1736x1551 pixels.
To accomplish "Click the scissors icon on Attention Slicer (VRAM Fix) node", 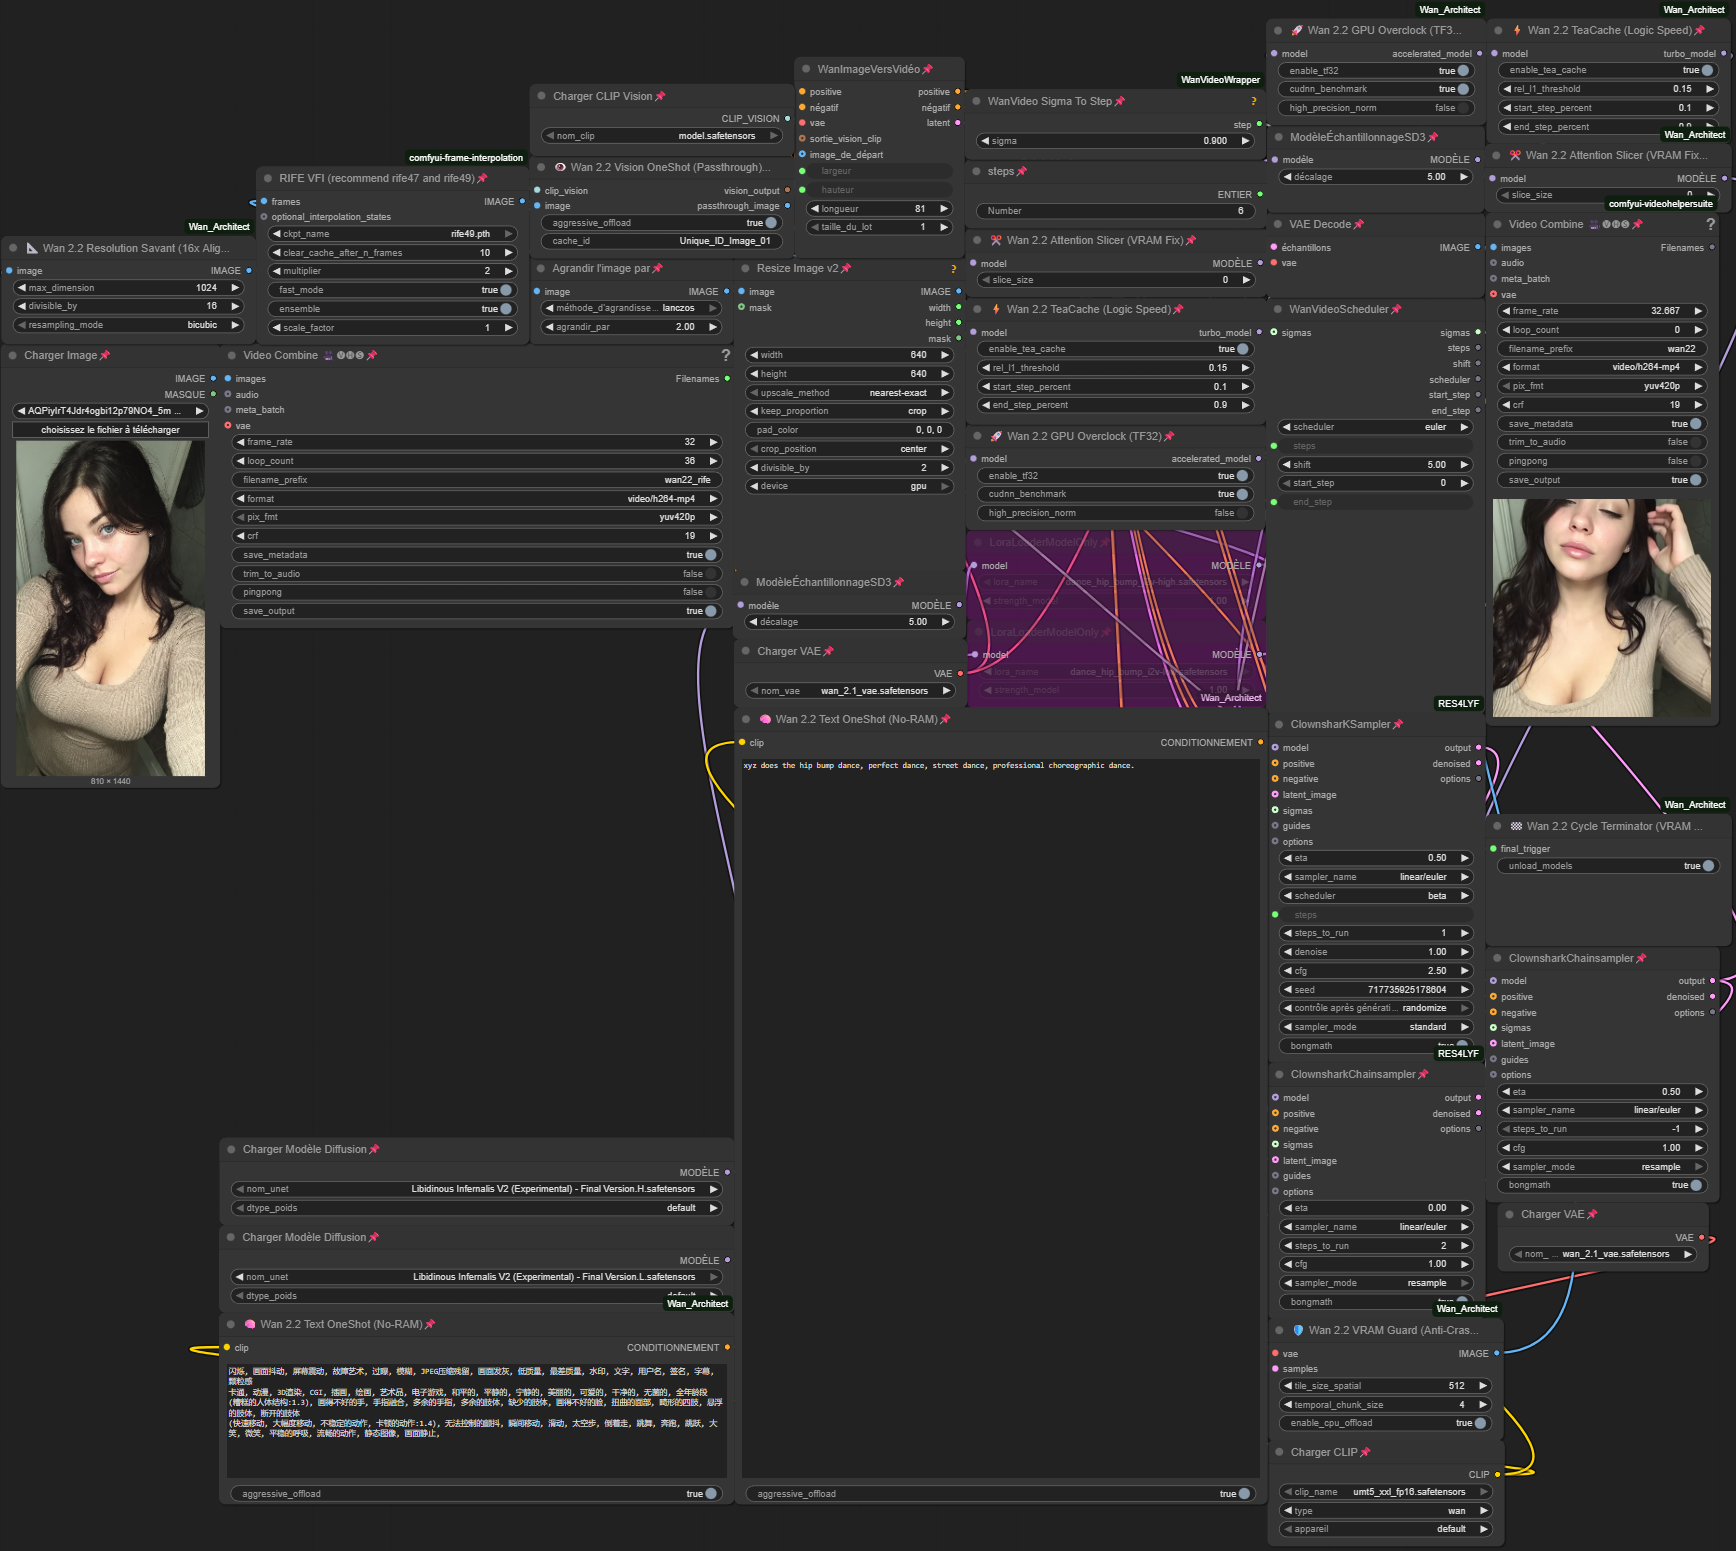I will pyautogui.click(x=996, y=240).
